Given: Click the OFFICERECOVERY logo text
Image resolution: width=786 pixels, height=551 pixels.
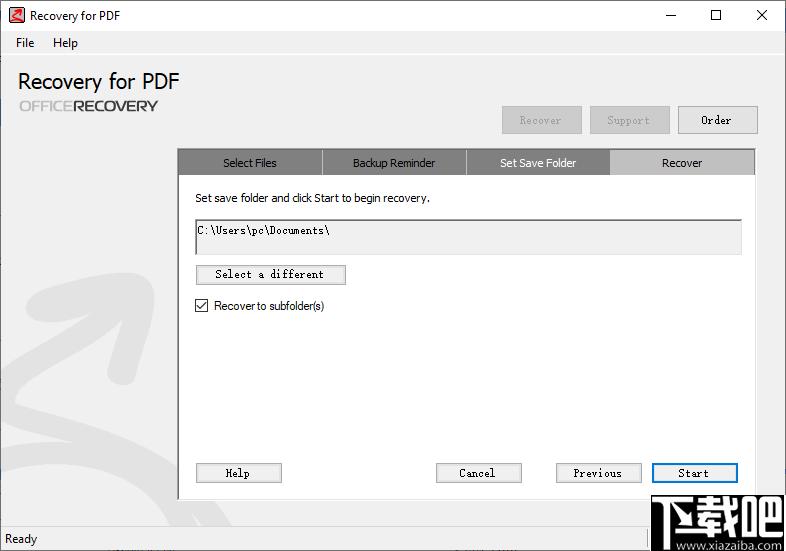Looking at the screenshot, I should (88, 106).
